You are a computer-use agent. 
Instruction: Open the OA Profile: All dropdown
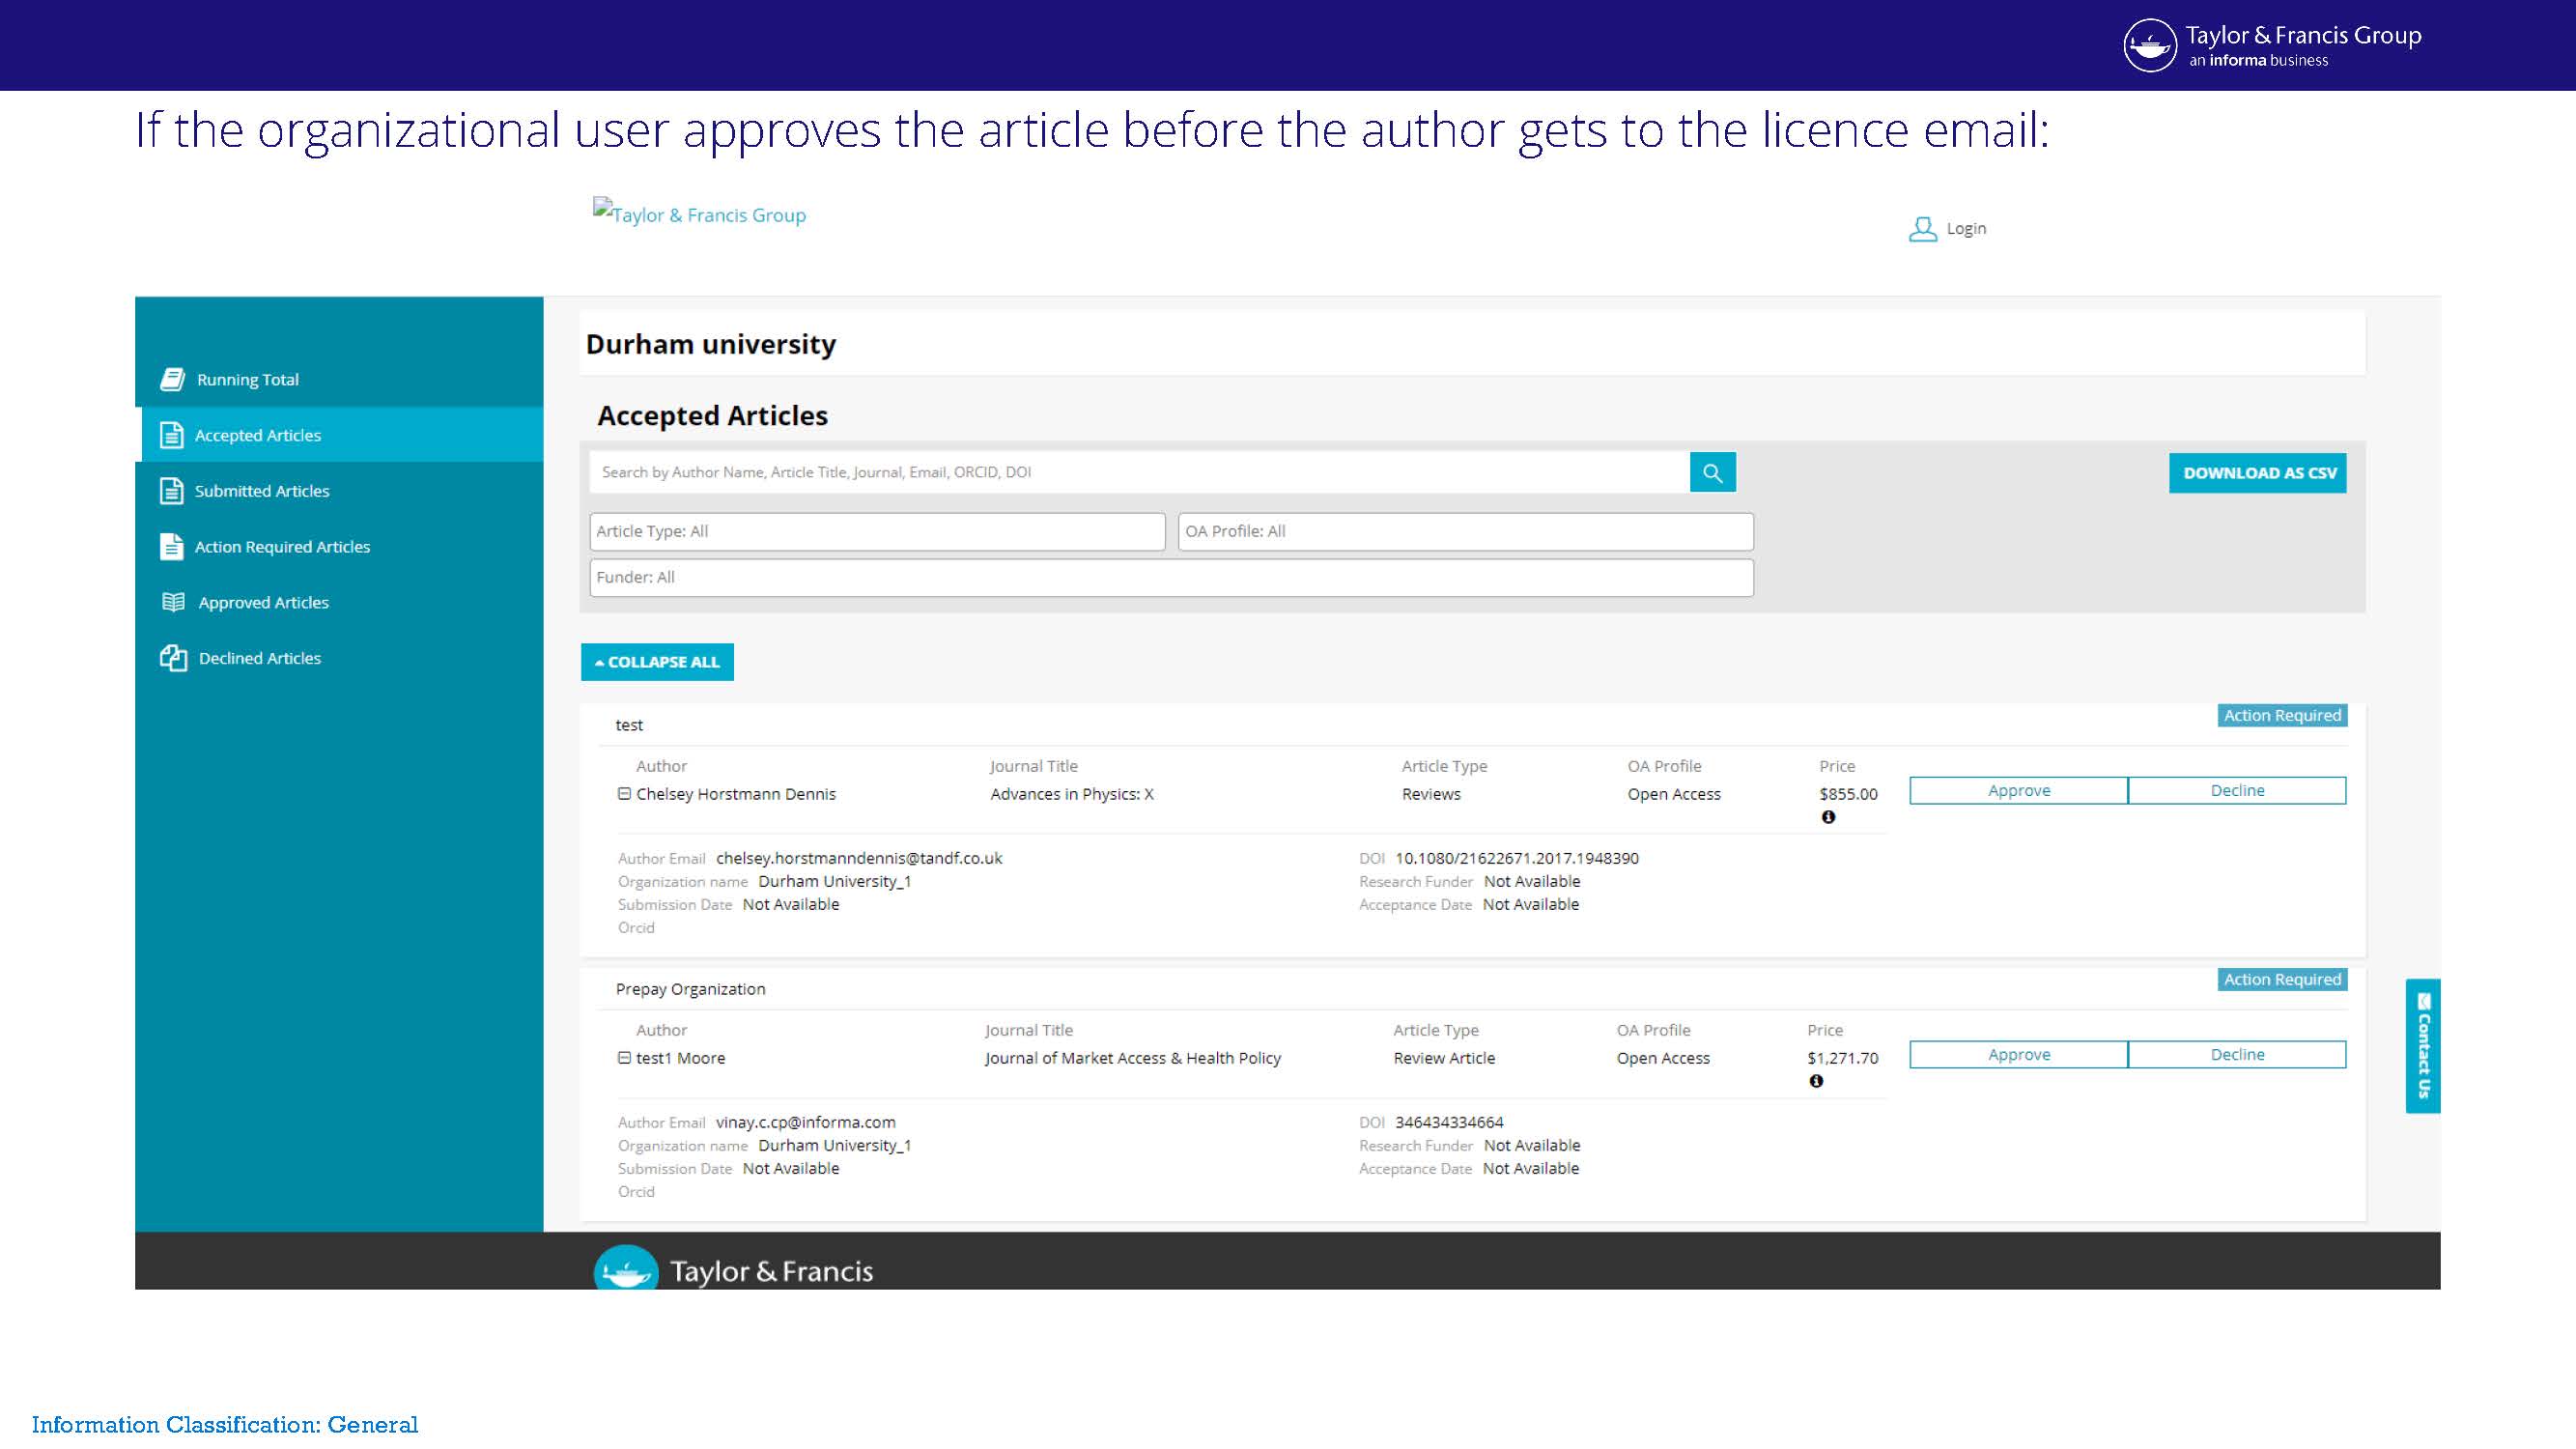pos(1465,532)
